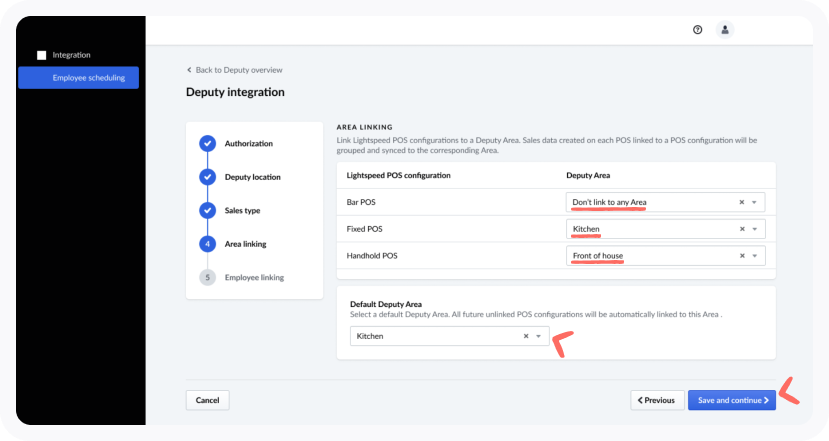Viewport: 829px width, 441px height.
Task: Clear the Default Deputy Area Kitchen value
Action: [526, 336]
